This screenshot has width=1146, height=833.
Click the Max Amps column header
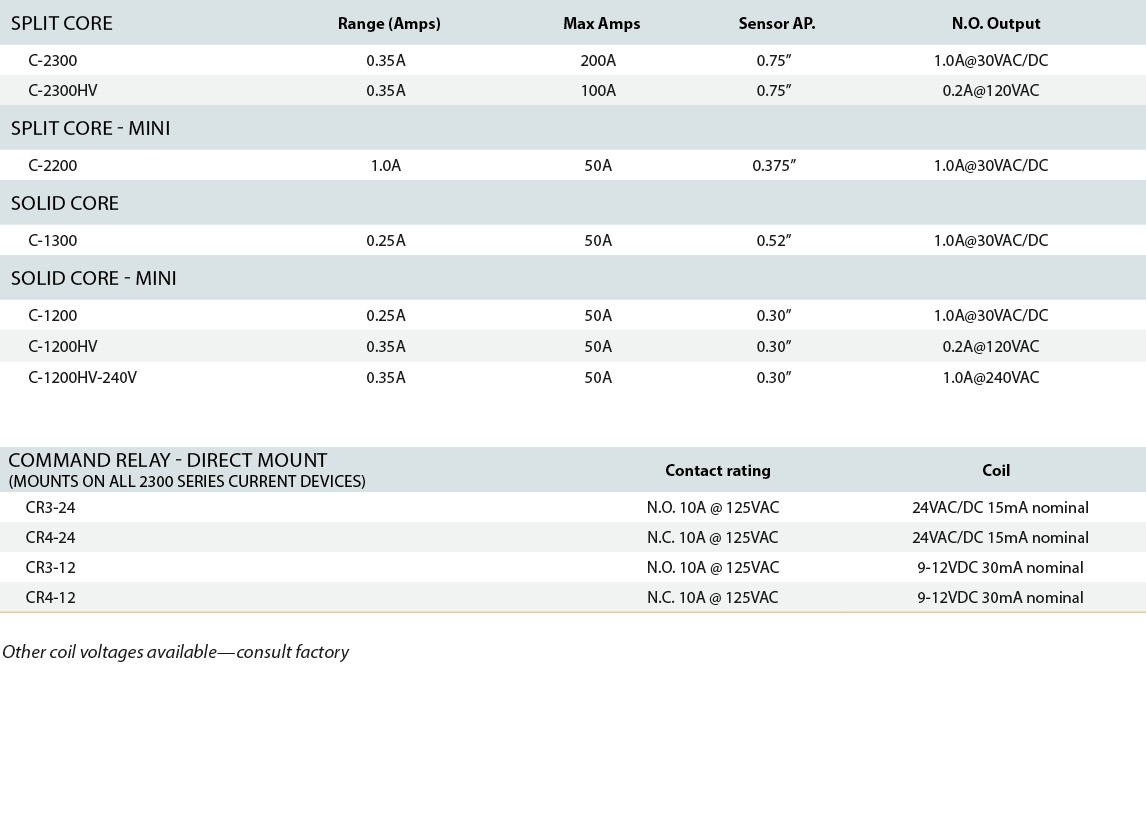pyautogui.click(x=602, y=23)
